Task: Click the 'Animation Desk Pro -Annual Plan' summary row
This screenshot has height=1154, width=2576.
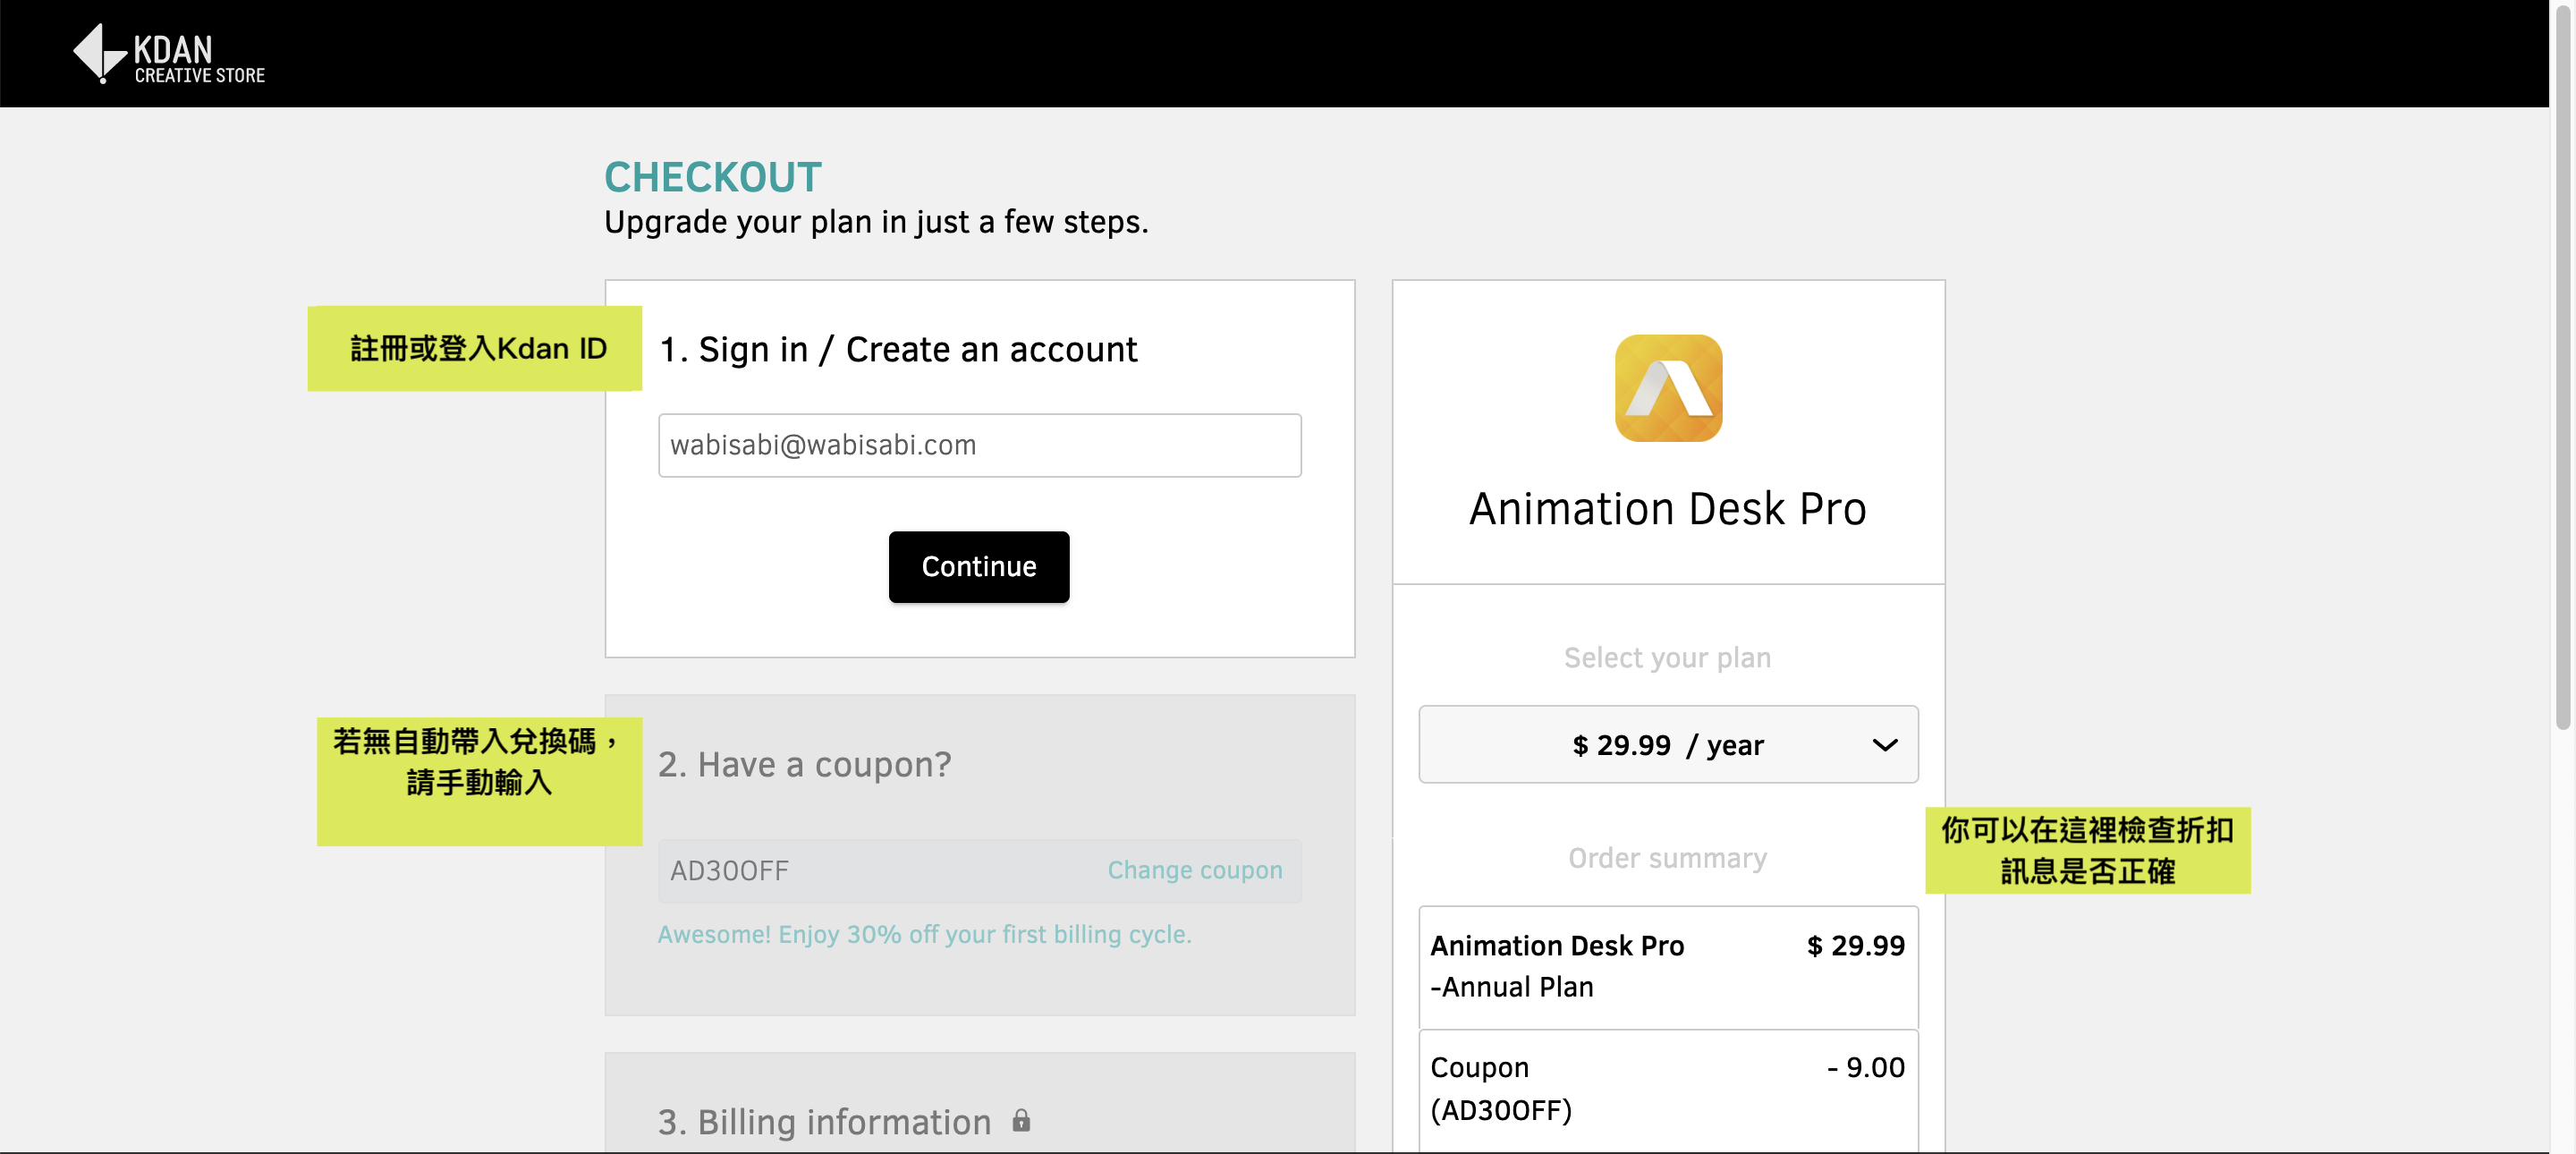Action: click(1667, 966)
